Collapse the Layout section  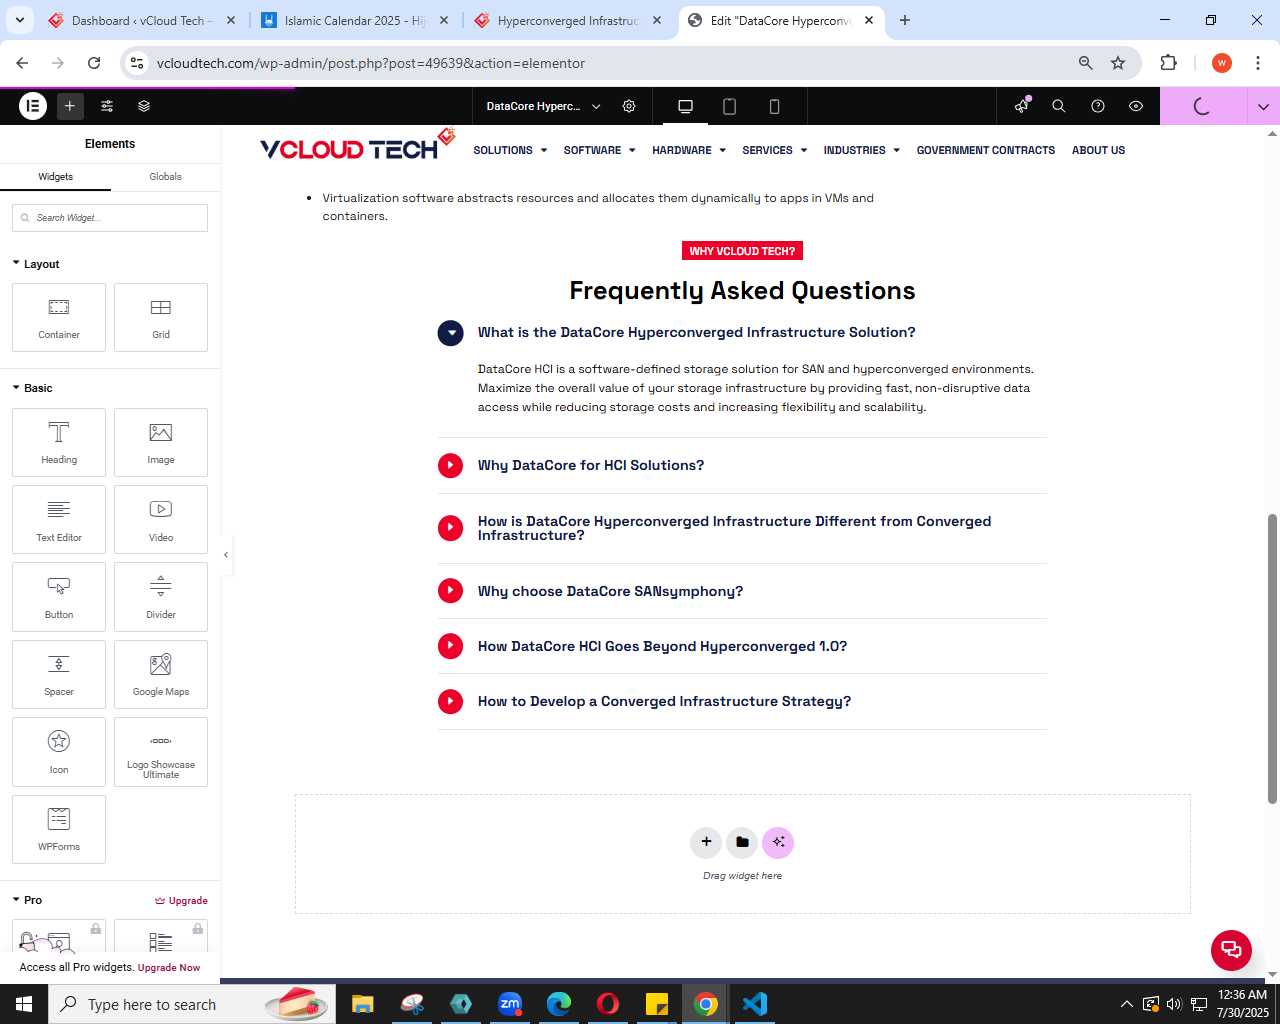click(36, 264)
